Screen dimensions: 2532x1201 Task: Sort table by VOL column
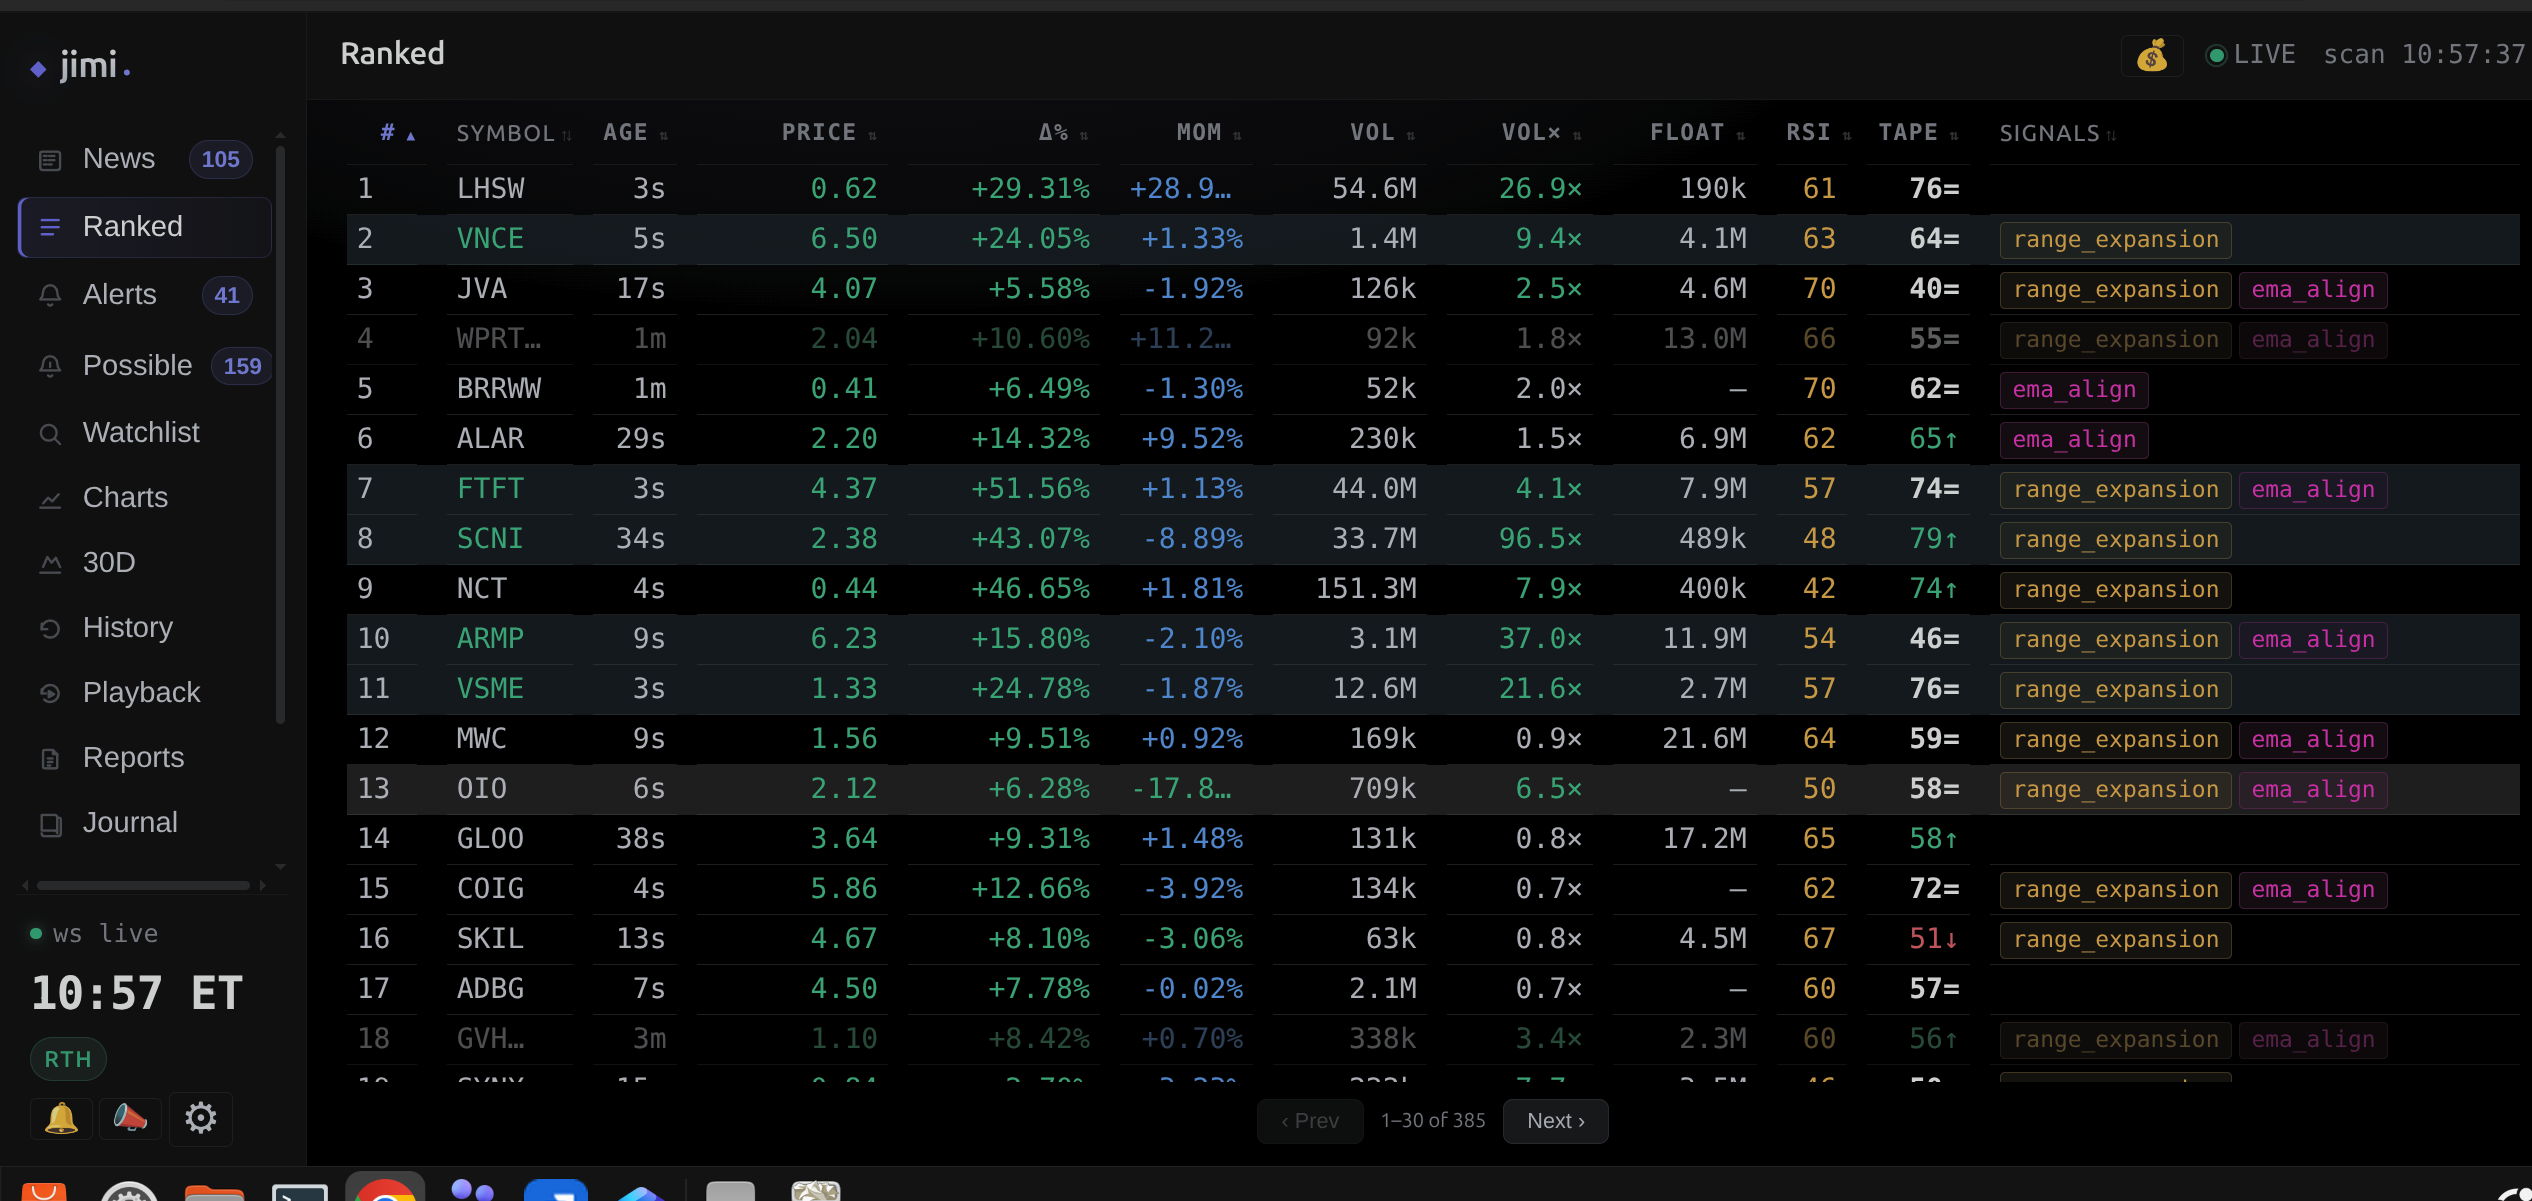coord(1382,133)
